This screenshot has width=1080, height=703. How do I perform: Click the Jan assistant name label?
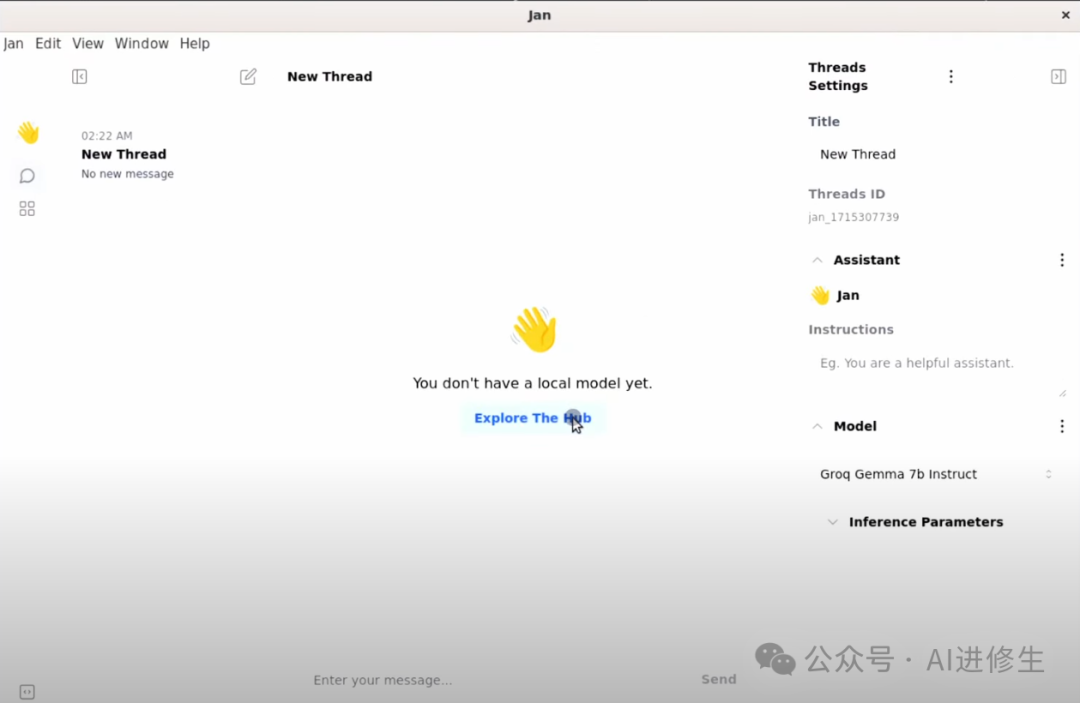coord(848,295)
